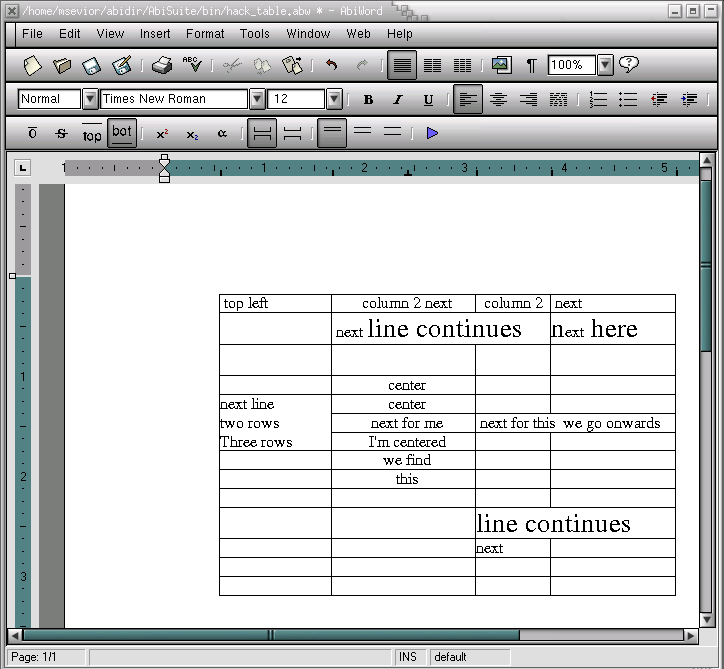Click the New document icon
Viewport: 724px width, 669px height.
coord(33,66)
